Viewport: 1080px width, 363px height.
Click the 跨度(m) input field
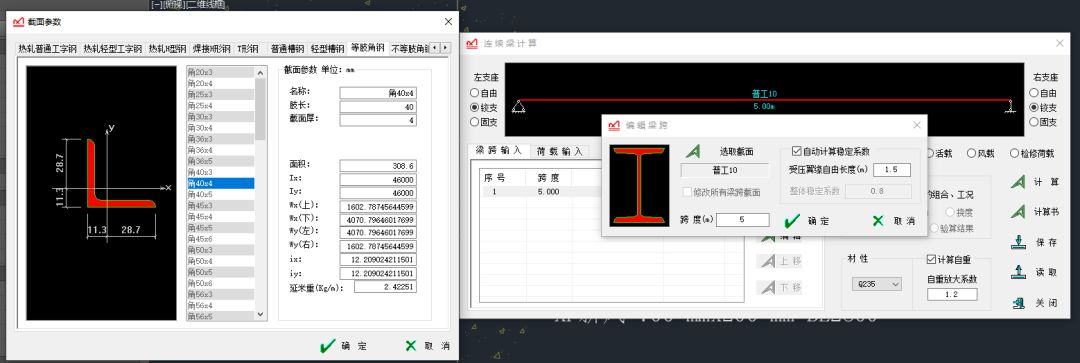click(x=742, y=220)
